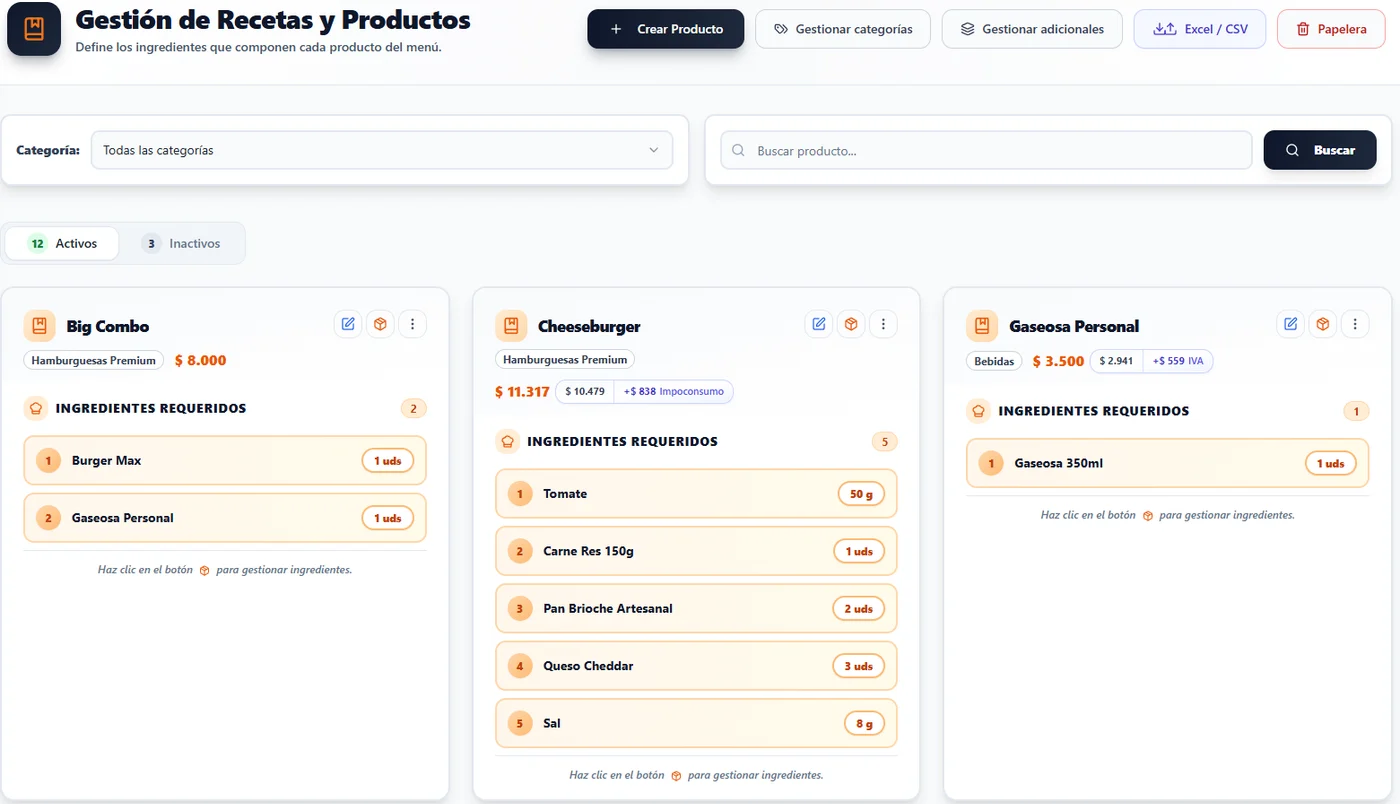Viewport: 1400px width, 804px height.
Task: Open more options menu for Cheeseburger
Action: pyautogui.click(x=883, y=324)
